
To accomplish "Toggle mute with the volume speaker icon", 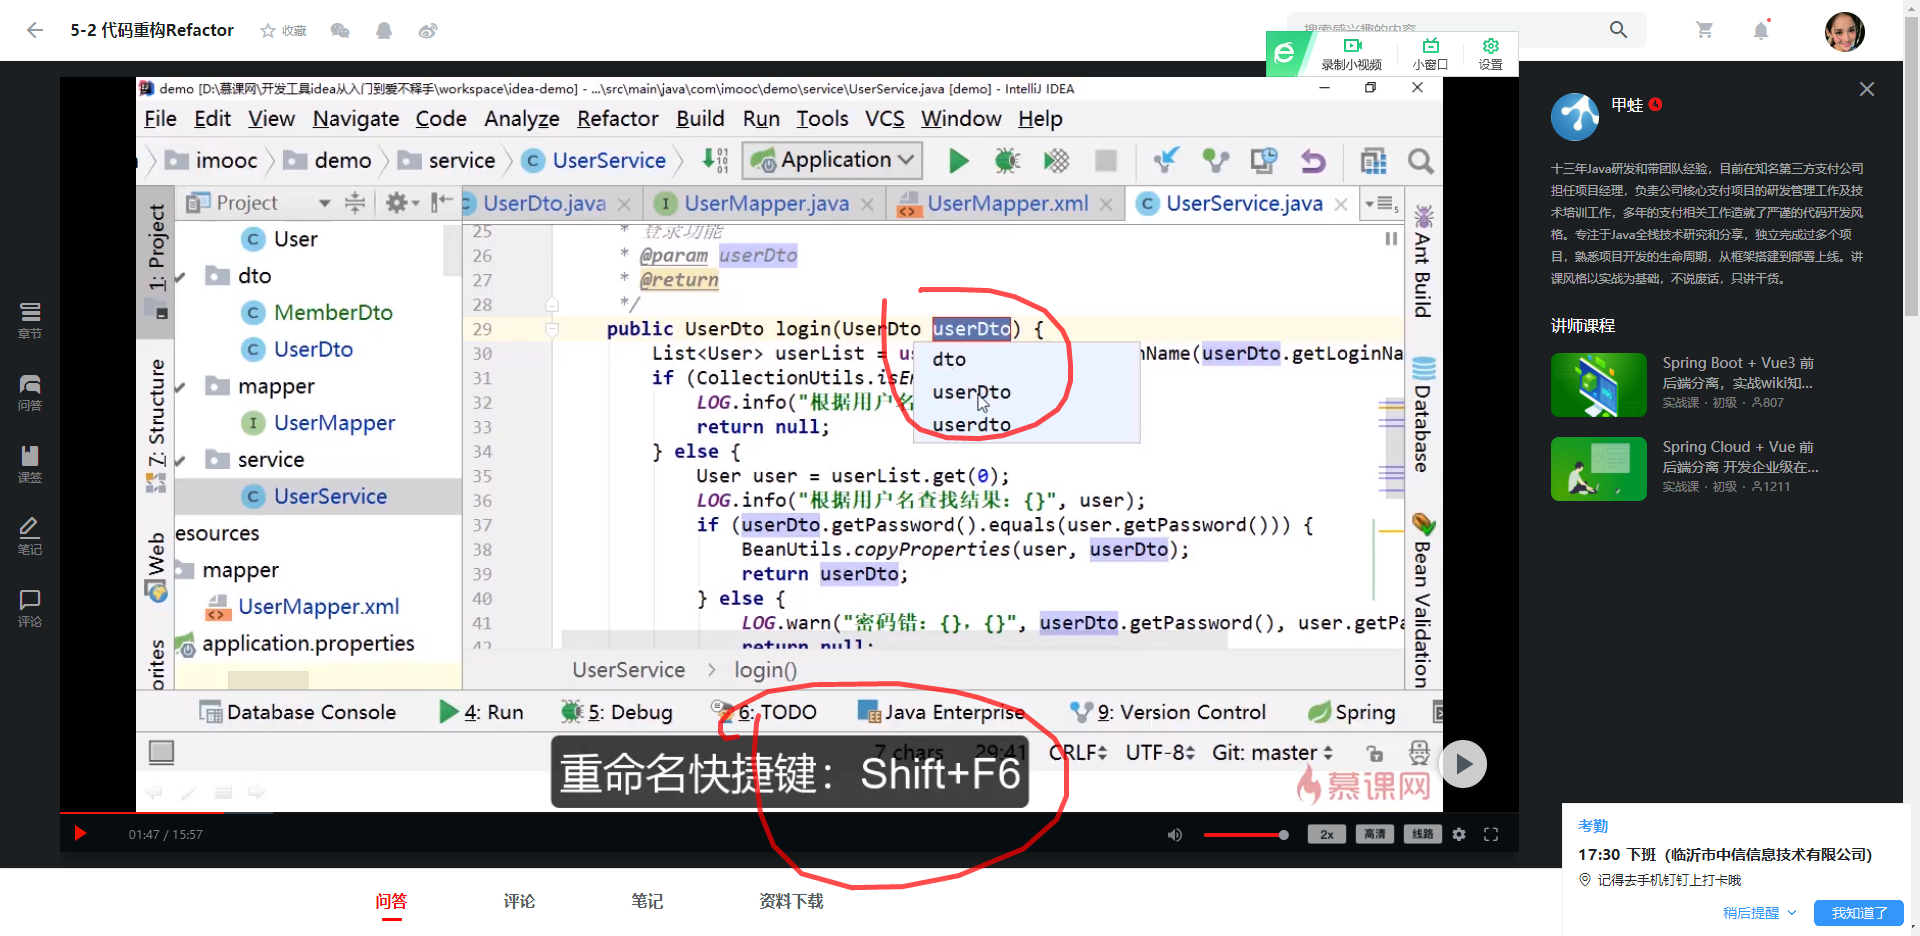I will (x=1175, y=834).
